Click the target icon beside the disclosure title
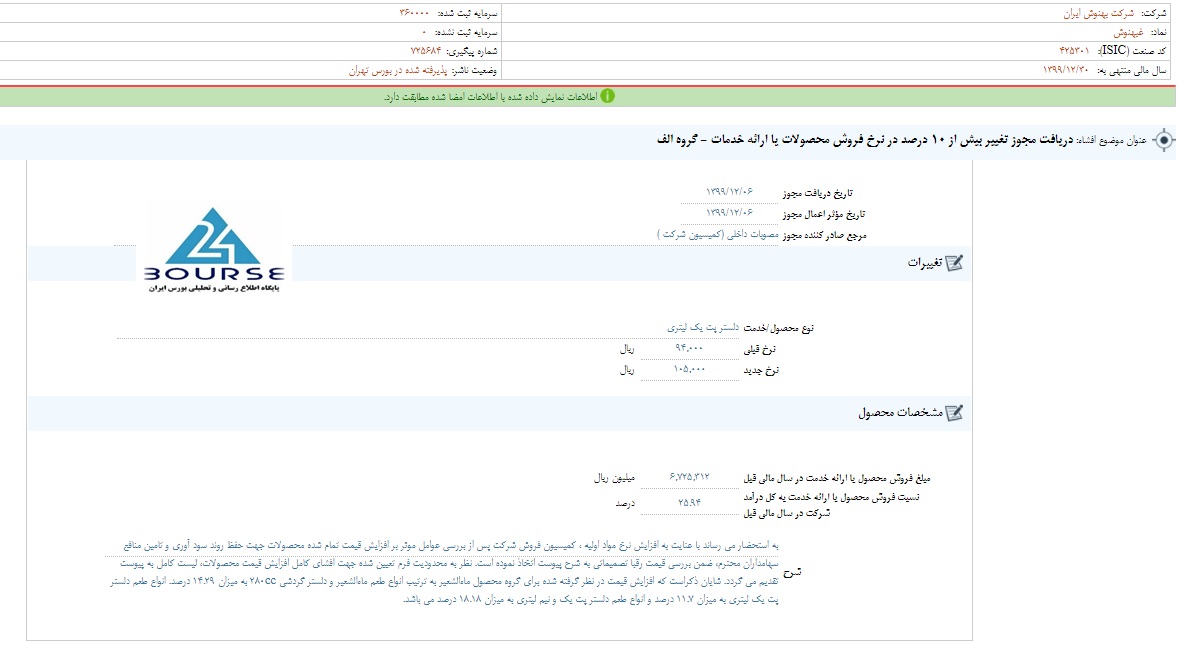Screen dimensions: 1179x645 click(x=1164, y=141)
